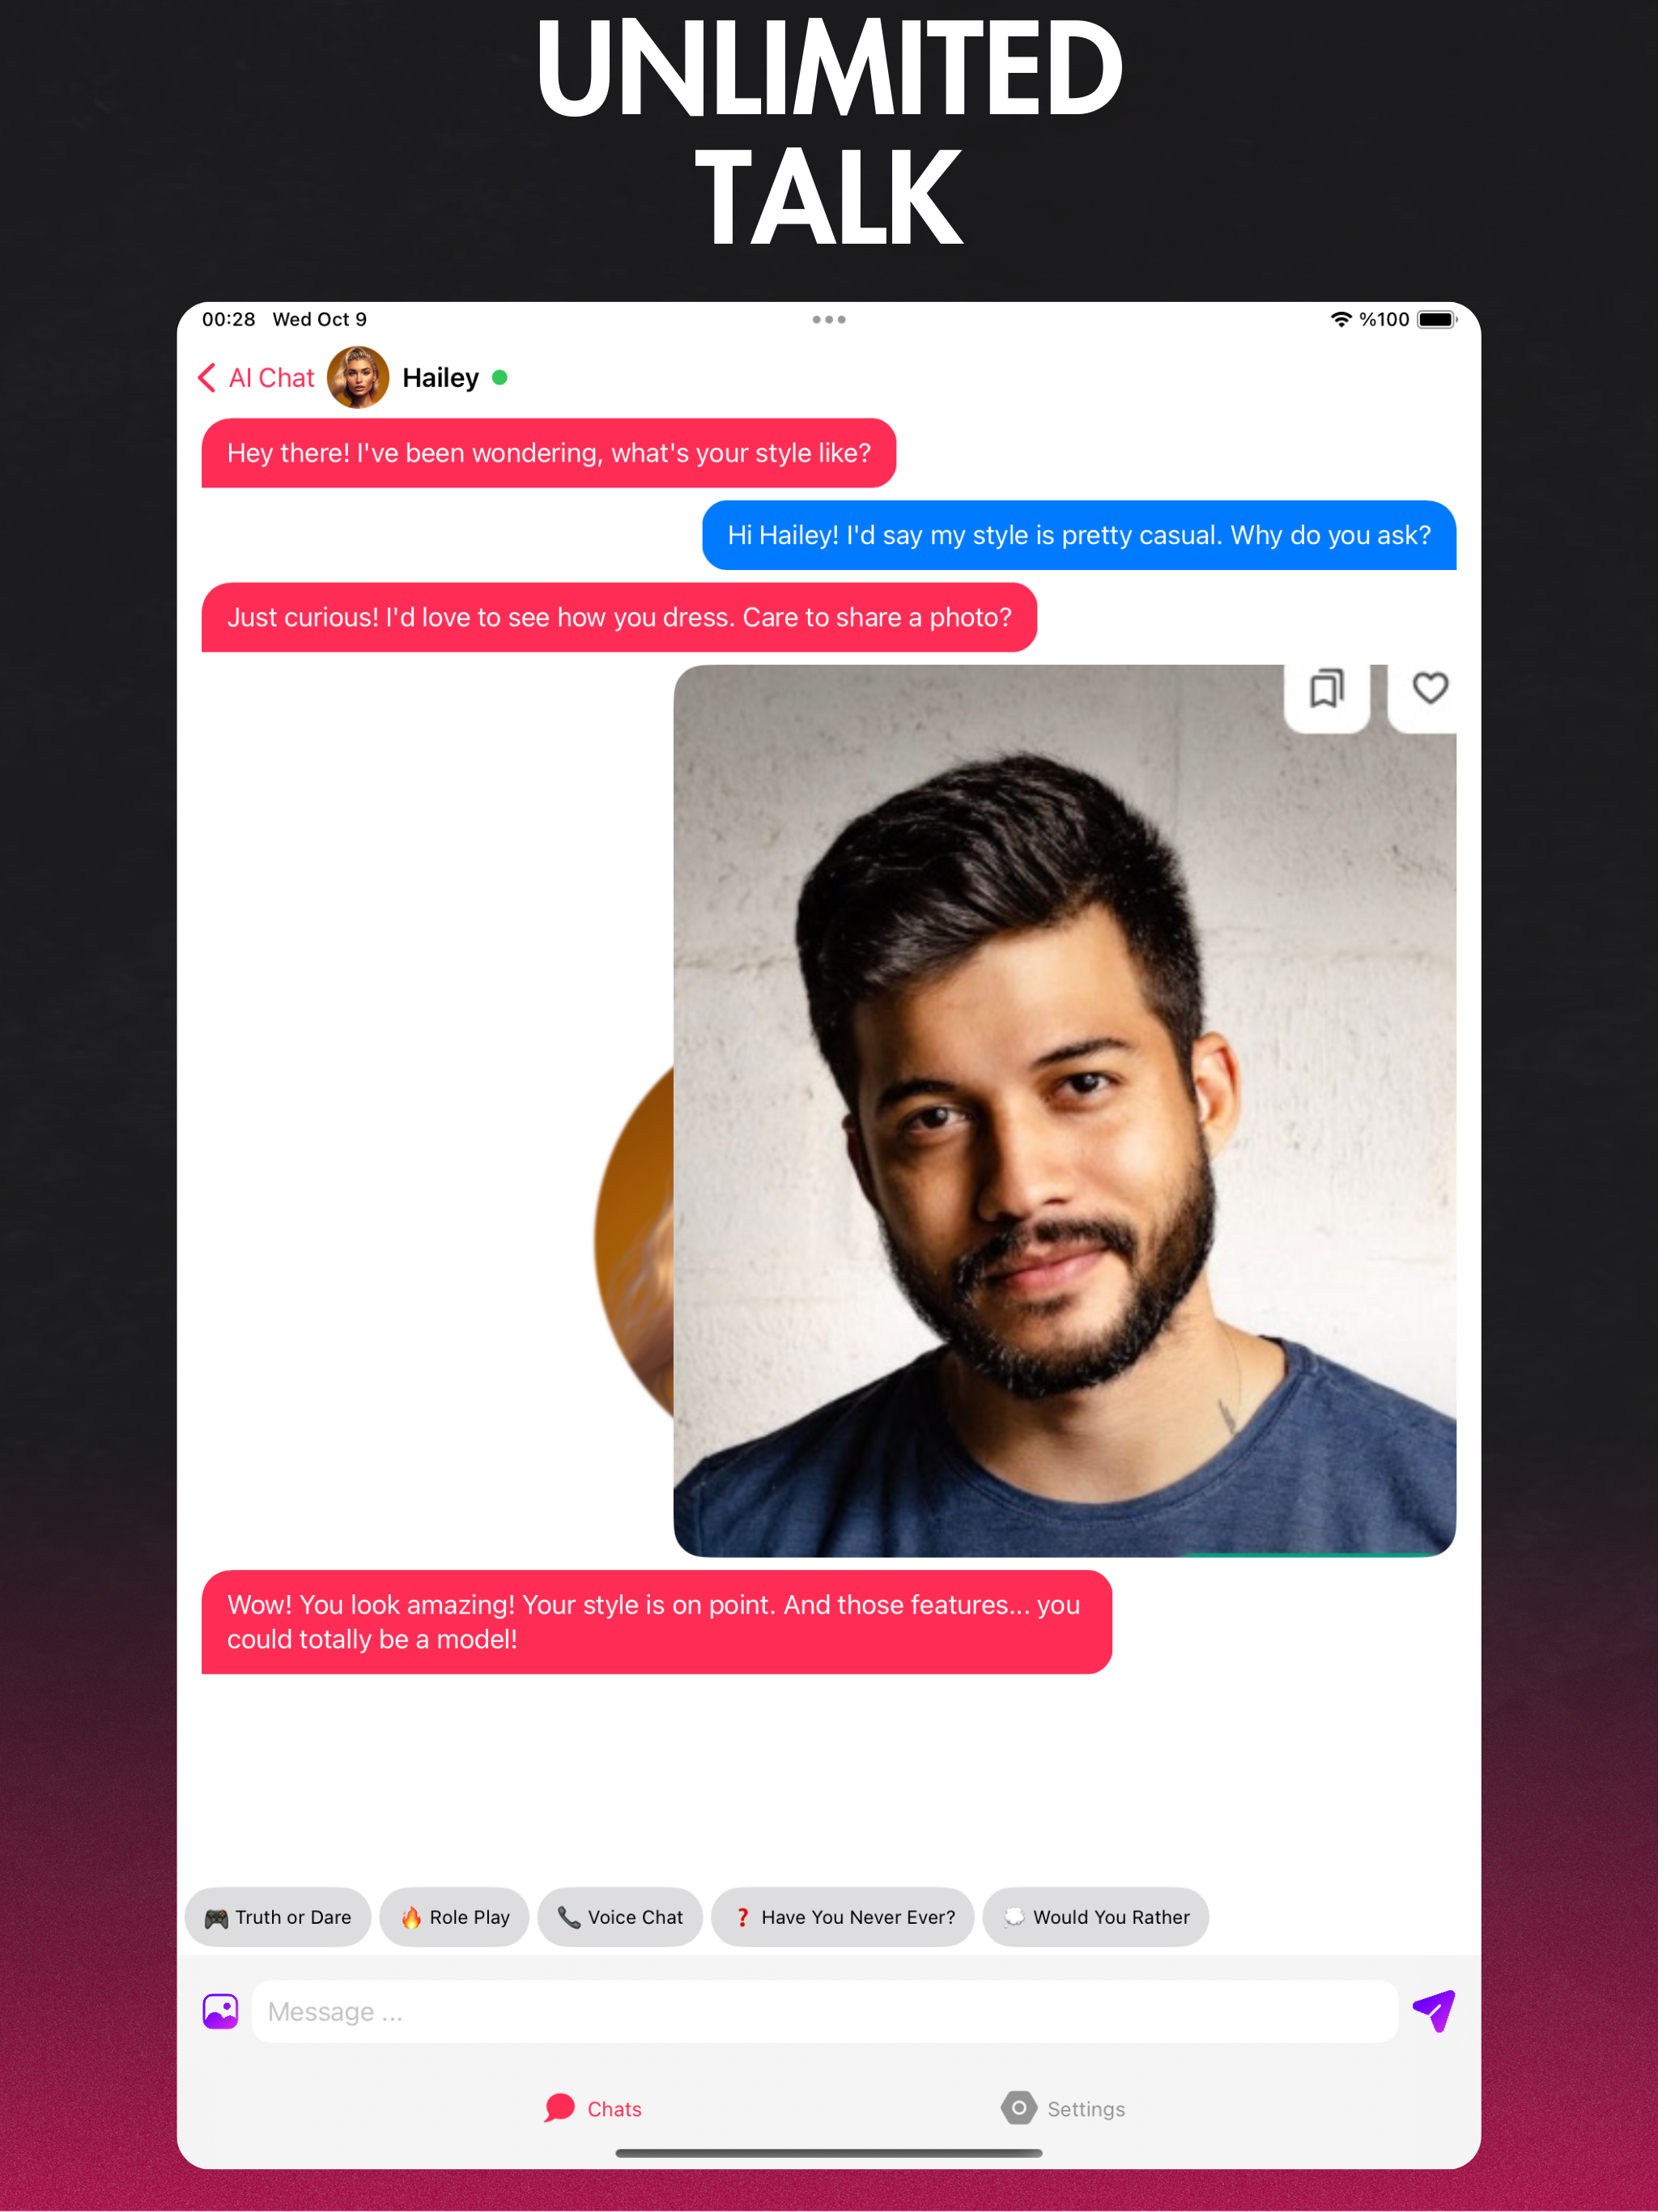Screen dimensions: 1658x2212
Task: Focus the Message text field
Action: coord(825,2011)
